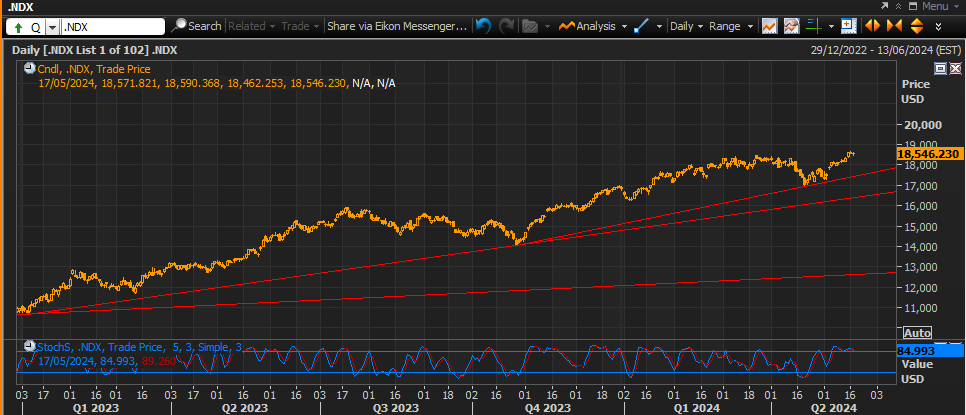966x415 pixels.
Task: Click the clock icon beside Cndl label
Action: point(29,68)
